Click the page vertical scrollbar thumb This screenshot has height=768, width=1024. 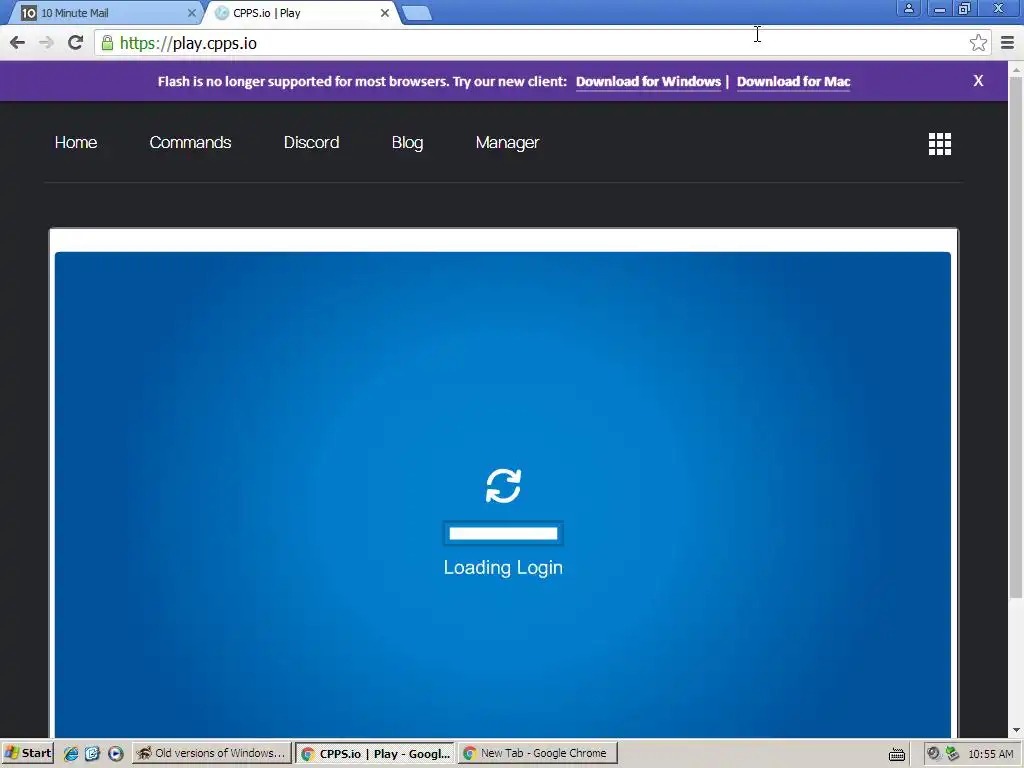pyautogui.click(x=1016, y=336)
